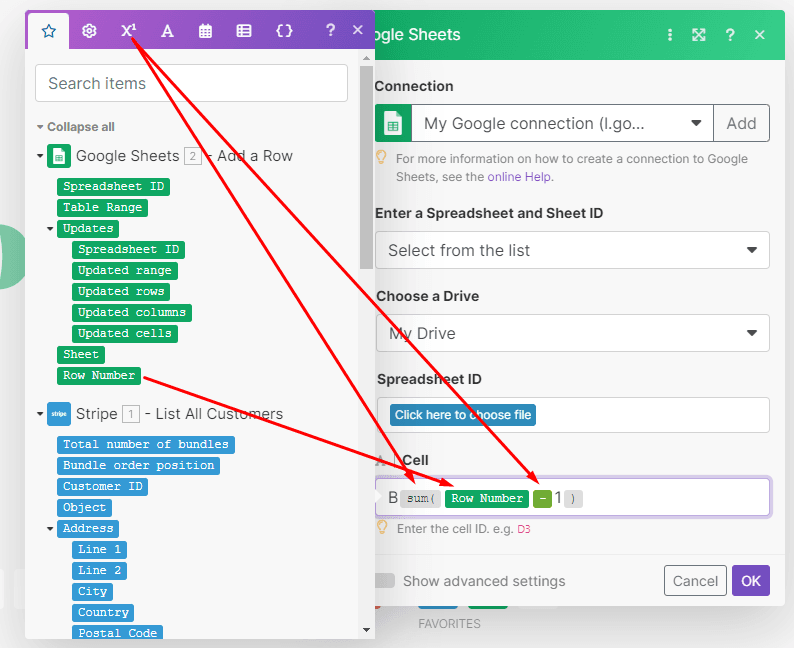794x648 pixels.
Task: Click the Cancel button
Action: pyautogui.click(x=695, y=581)
